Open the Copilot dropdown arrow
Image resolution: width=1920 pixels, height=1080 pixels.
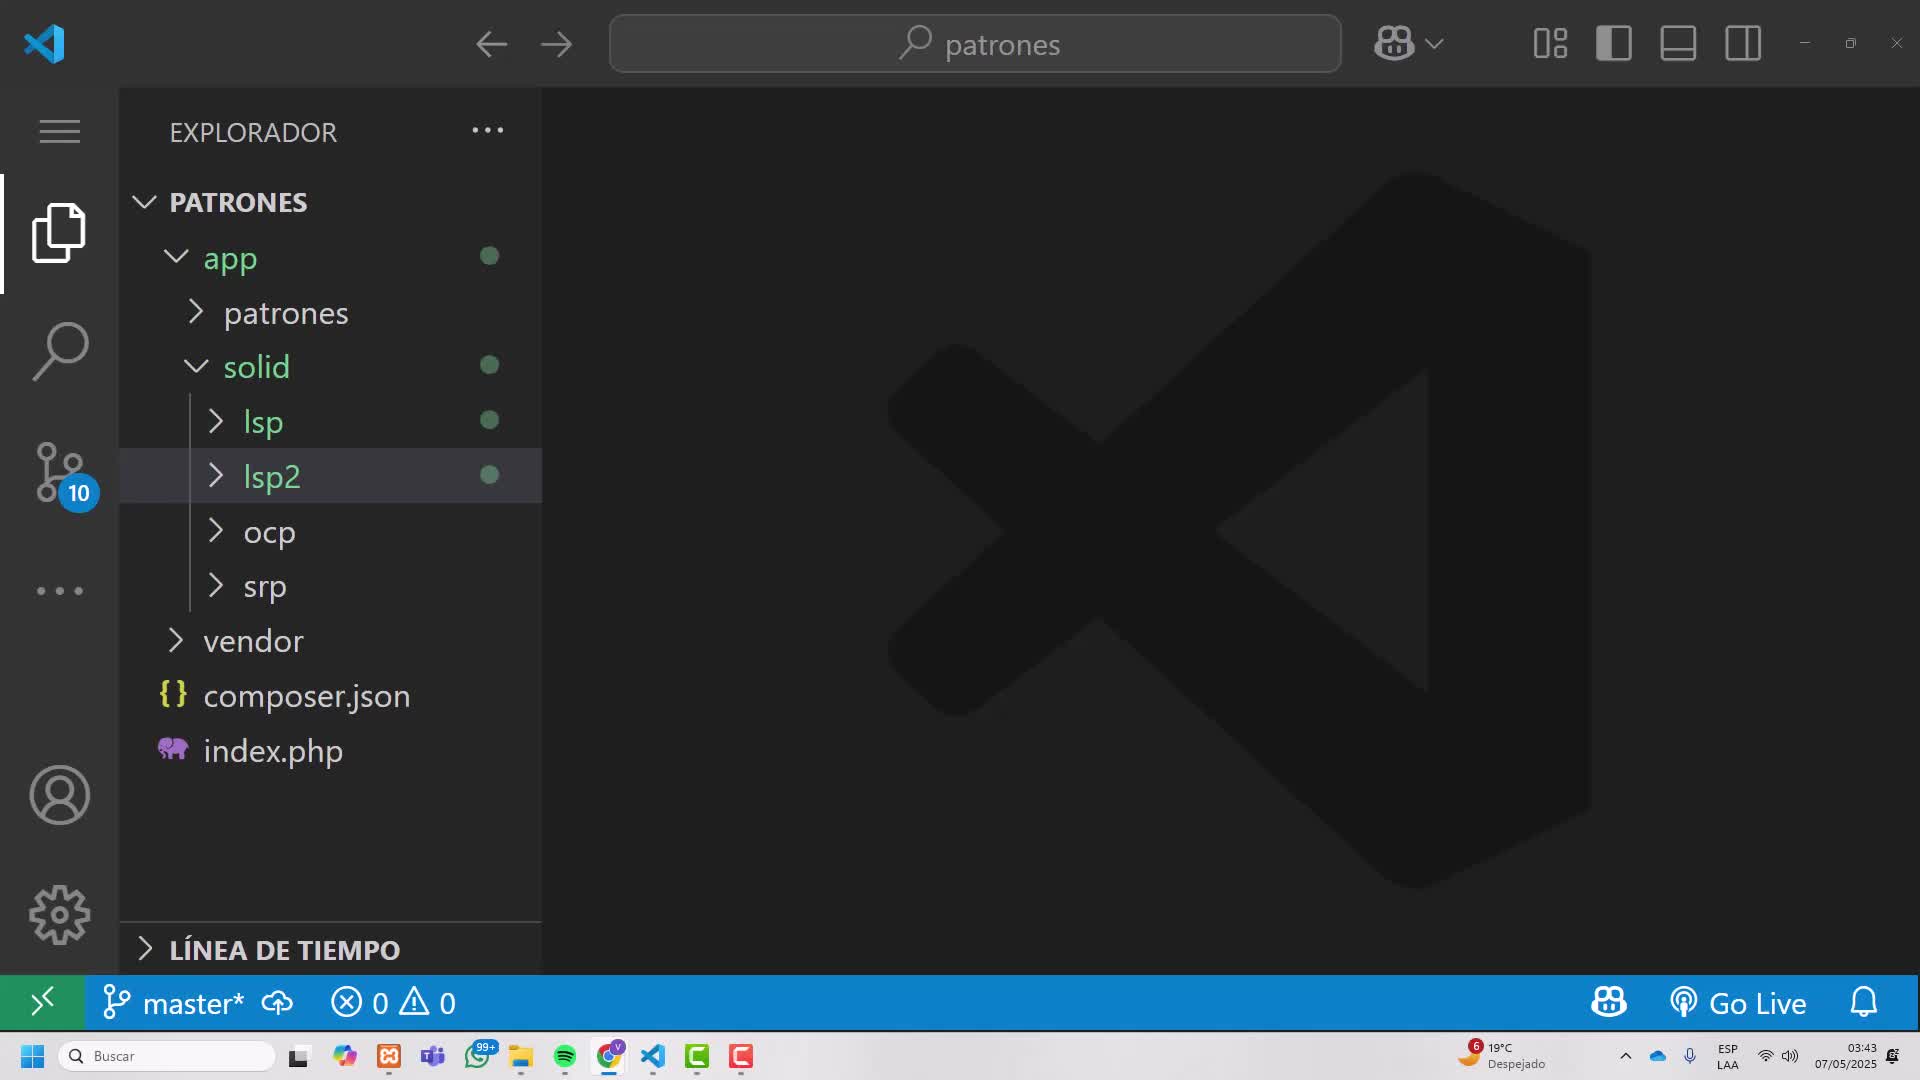pyautogui.click(x=1434, y=44)
